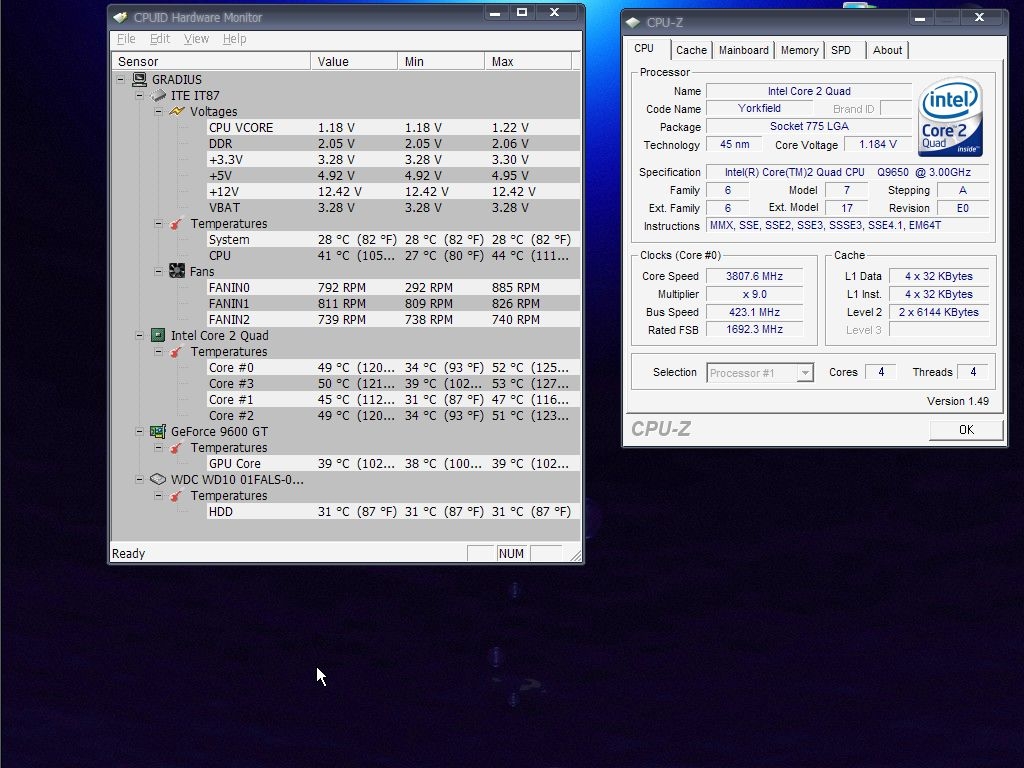Select the System temperature row
The image size is (1024, 768).
point(392,240)
